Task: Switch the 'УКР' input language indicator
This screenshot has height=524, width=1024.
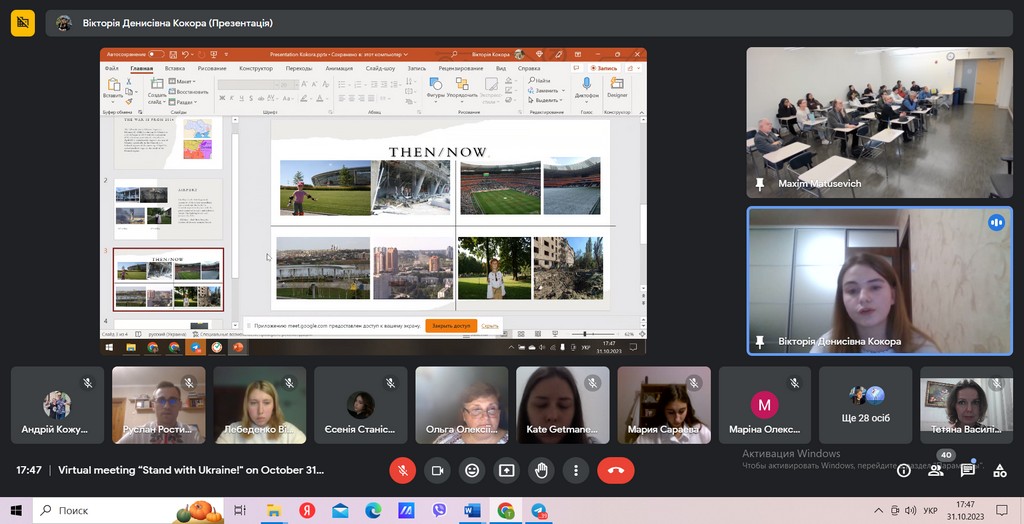Action: [931, 510]
